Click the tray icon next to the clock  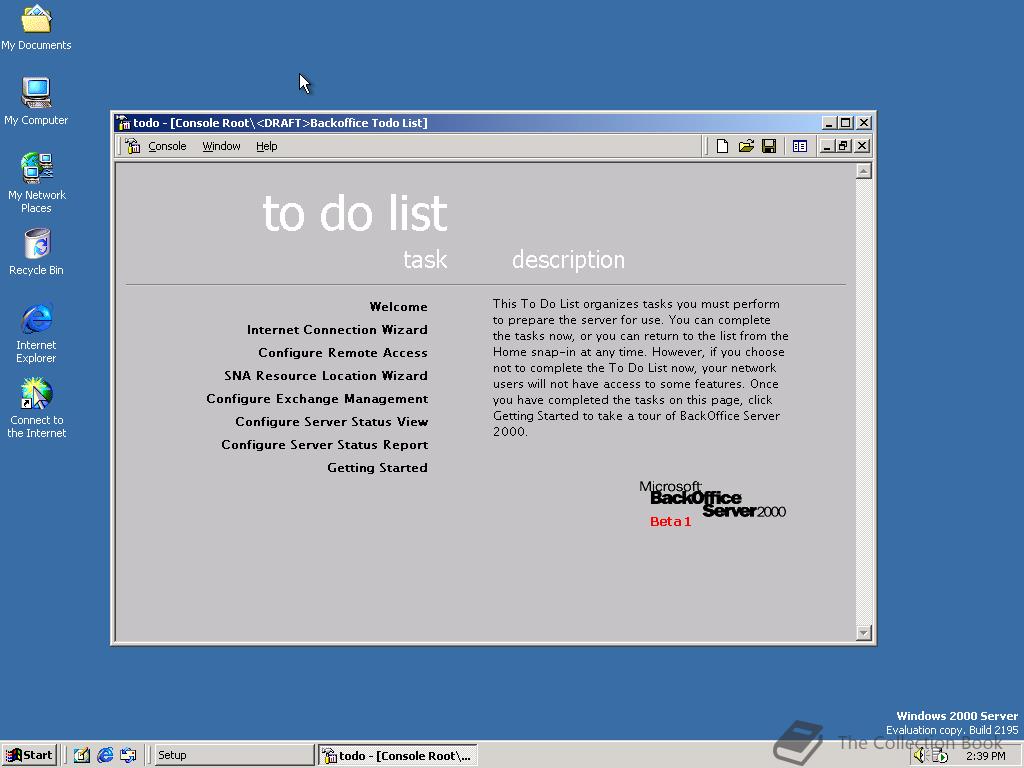point(940,756)
